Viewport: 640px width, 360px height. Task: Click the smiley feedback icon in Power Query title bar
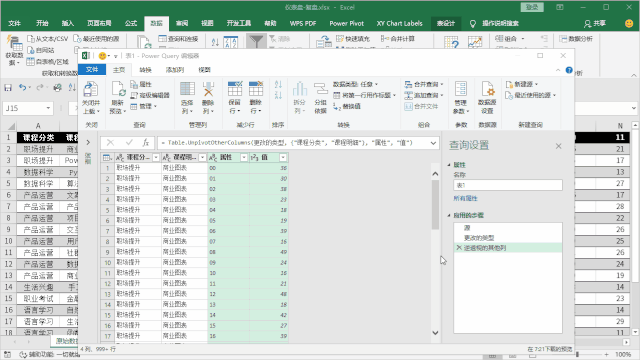tap(102, 56)
